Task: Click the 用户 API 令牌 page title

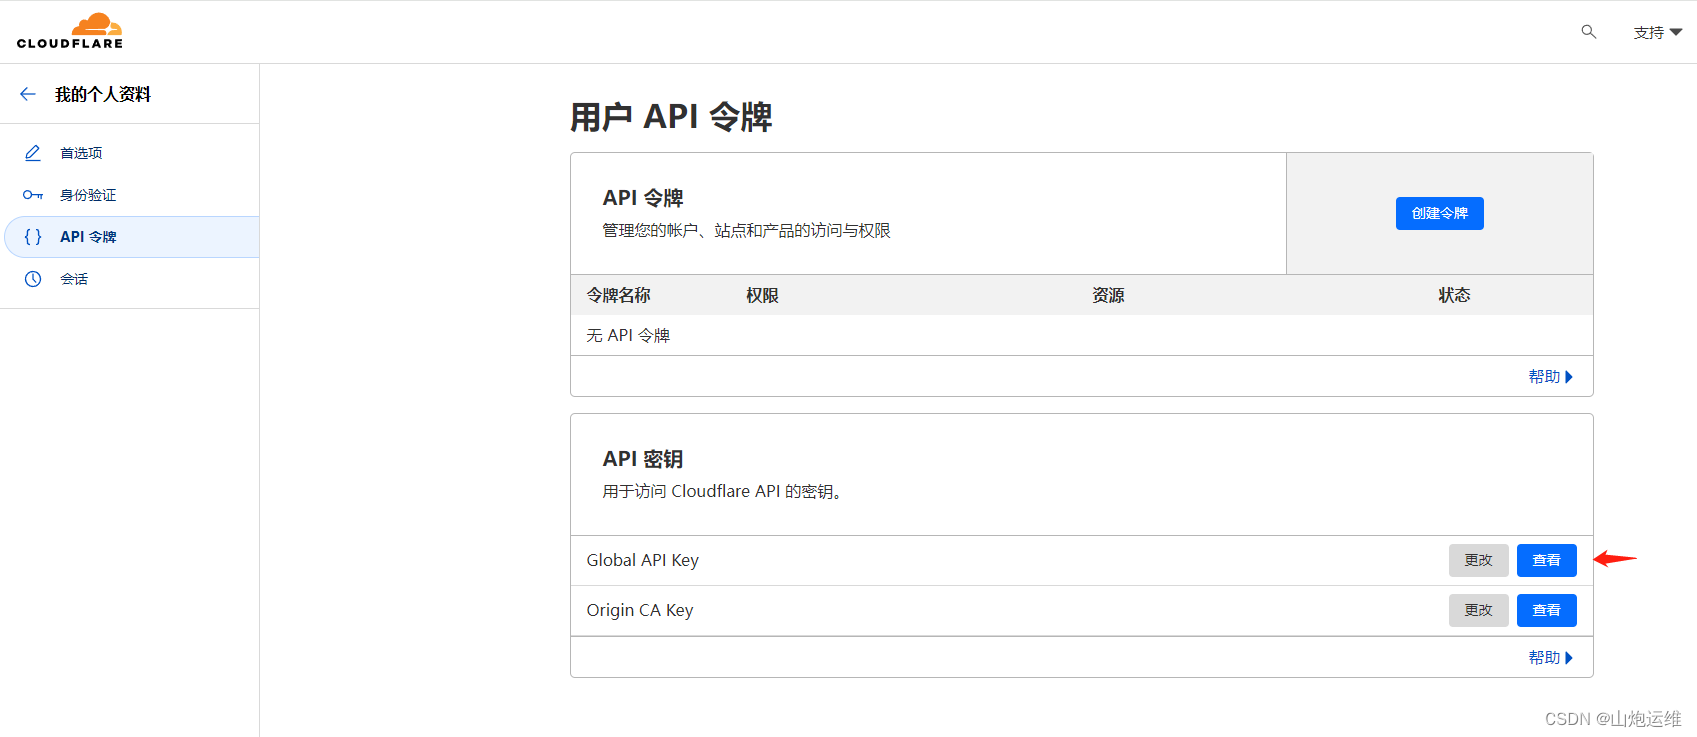Action: [671, 116]
